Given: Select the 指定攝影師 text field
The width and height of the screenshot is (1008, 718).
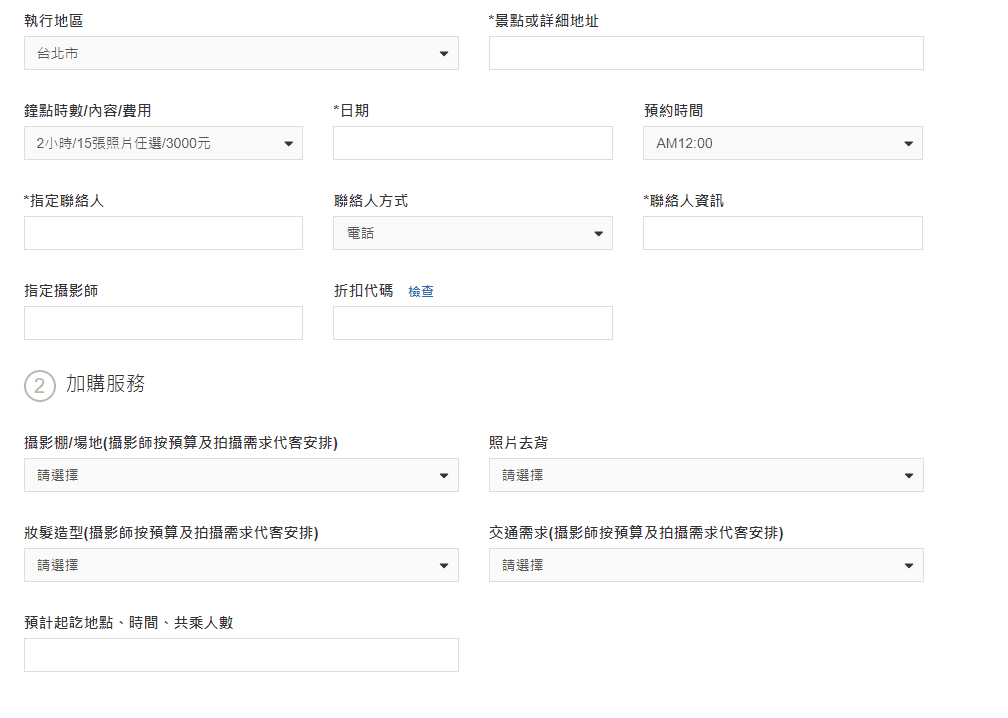Looking at the screenshot, I should coord(163,323).
